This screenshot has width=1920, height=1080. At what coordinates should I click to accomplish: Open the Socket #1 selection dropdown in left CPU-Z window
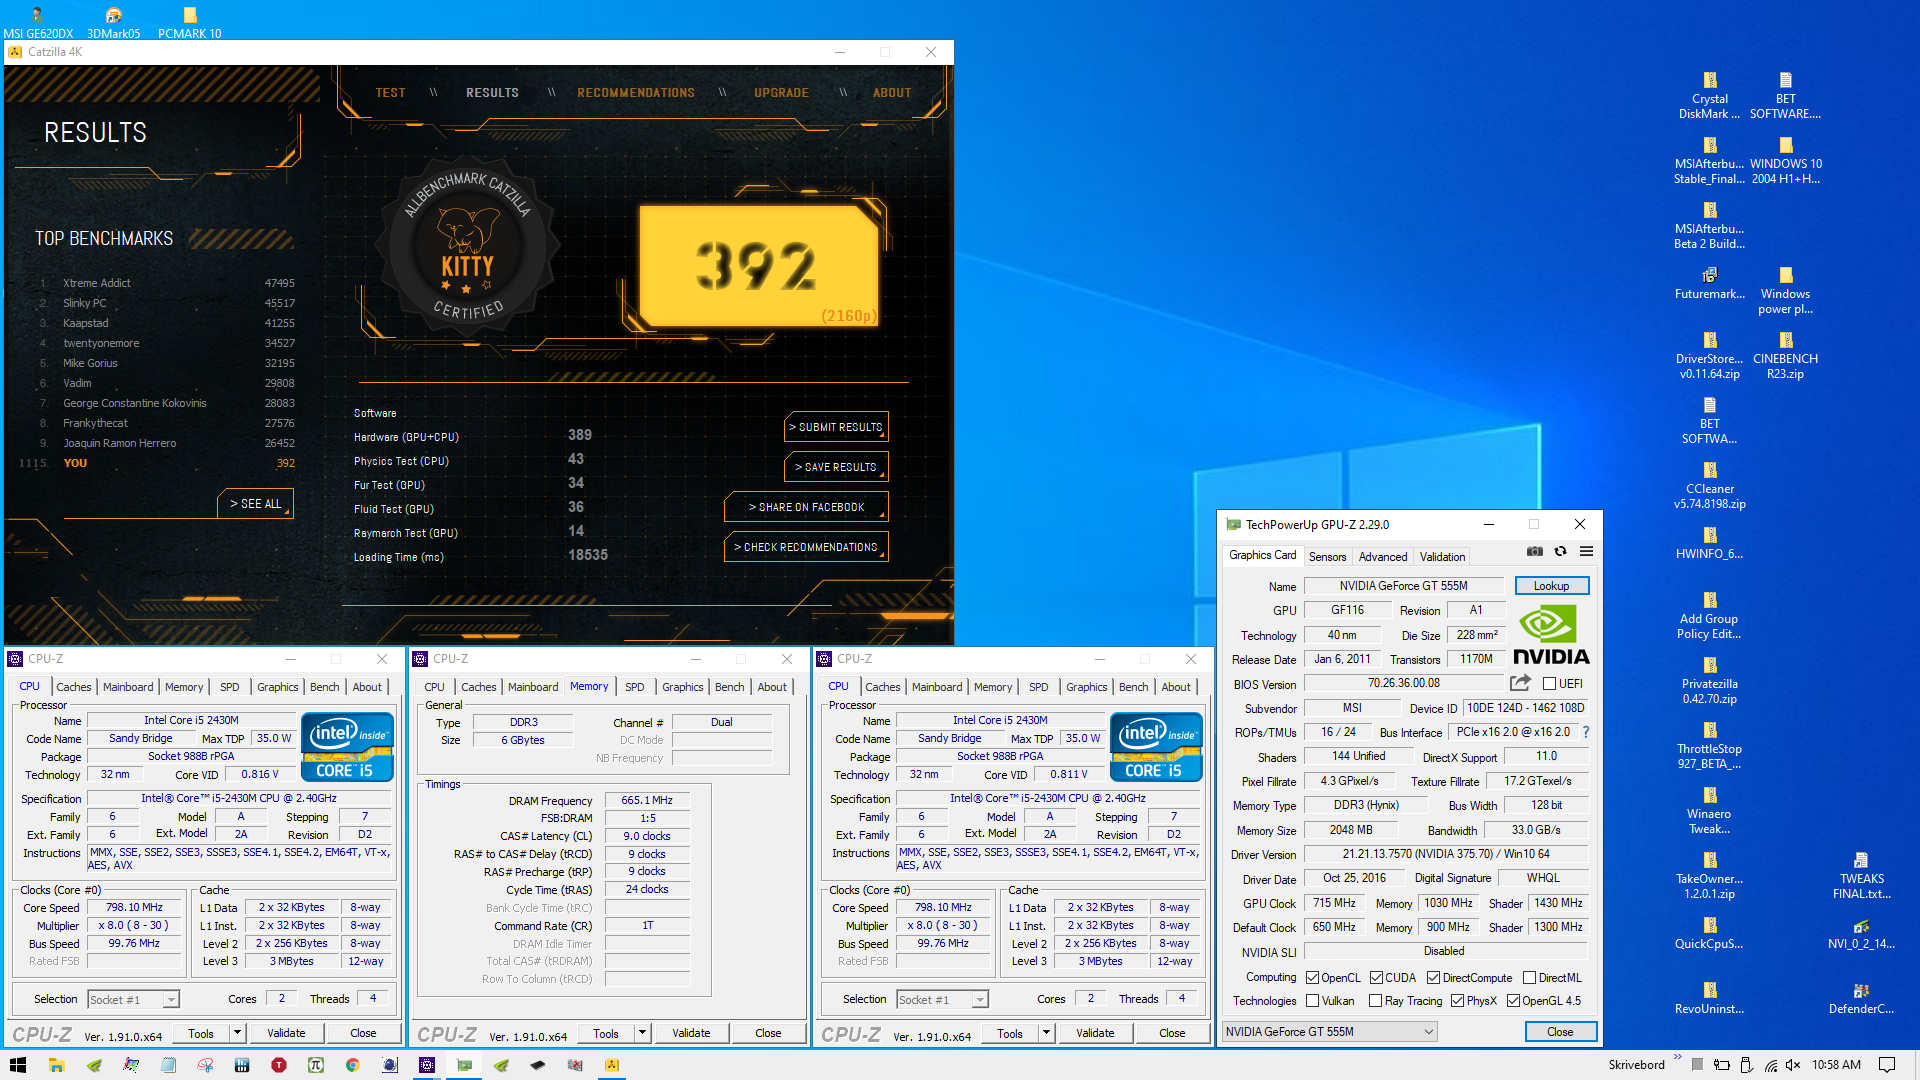tap(133, 999)
